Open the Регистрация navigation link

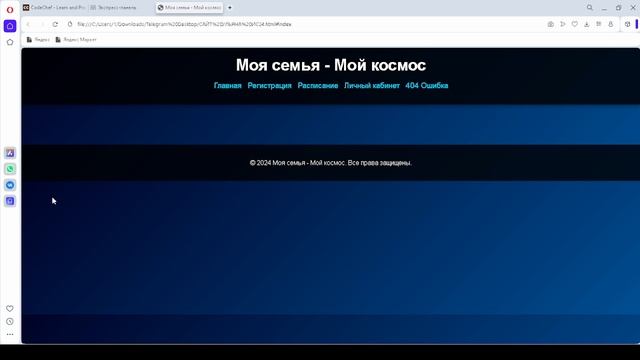[269, 86]
